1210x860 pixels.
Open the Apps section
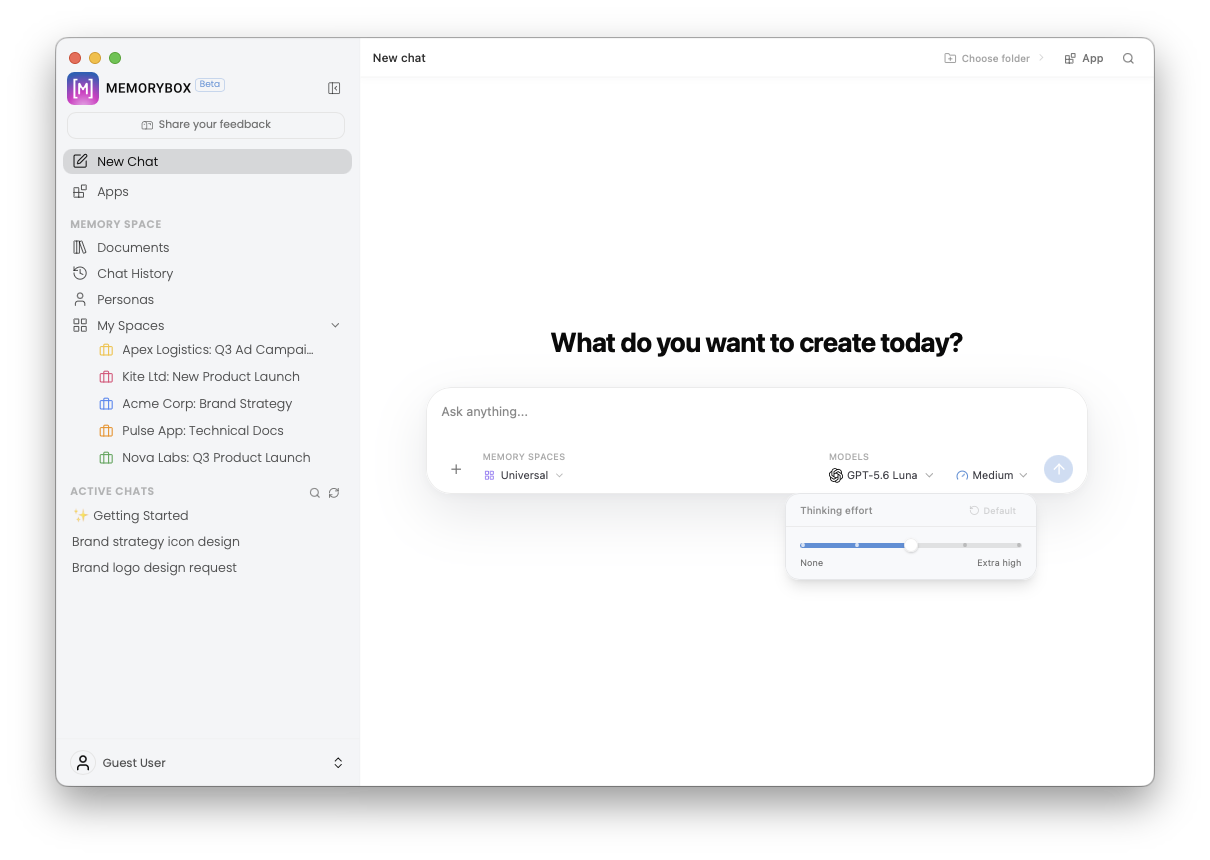(x=207, y=192)
